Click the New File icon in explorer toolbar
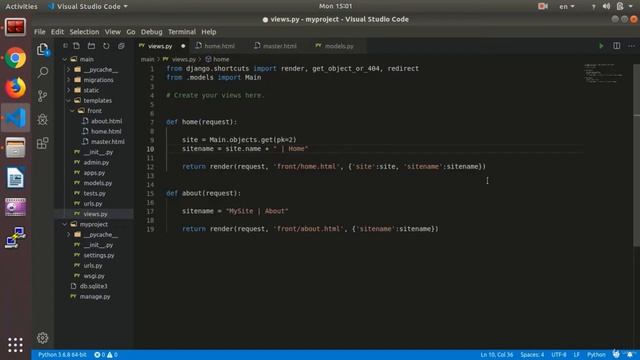 76,46
